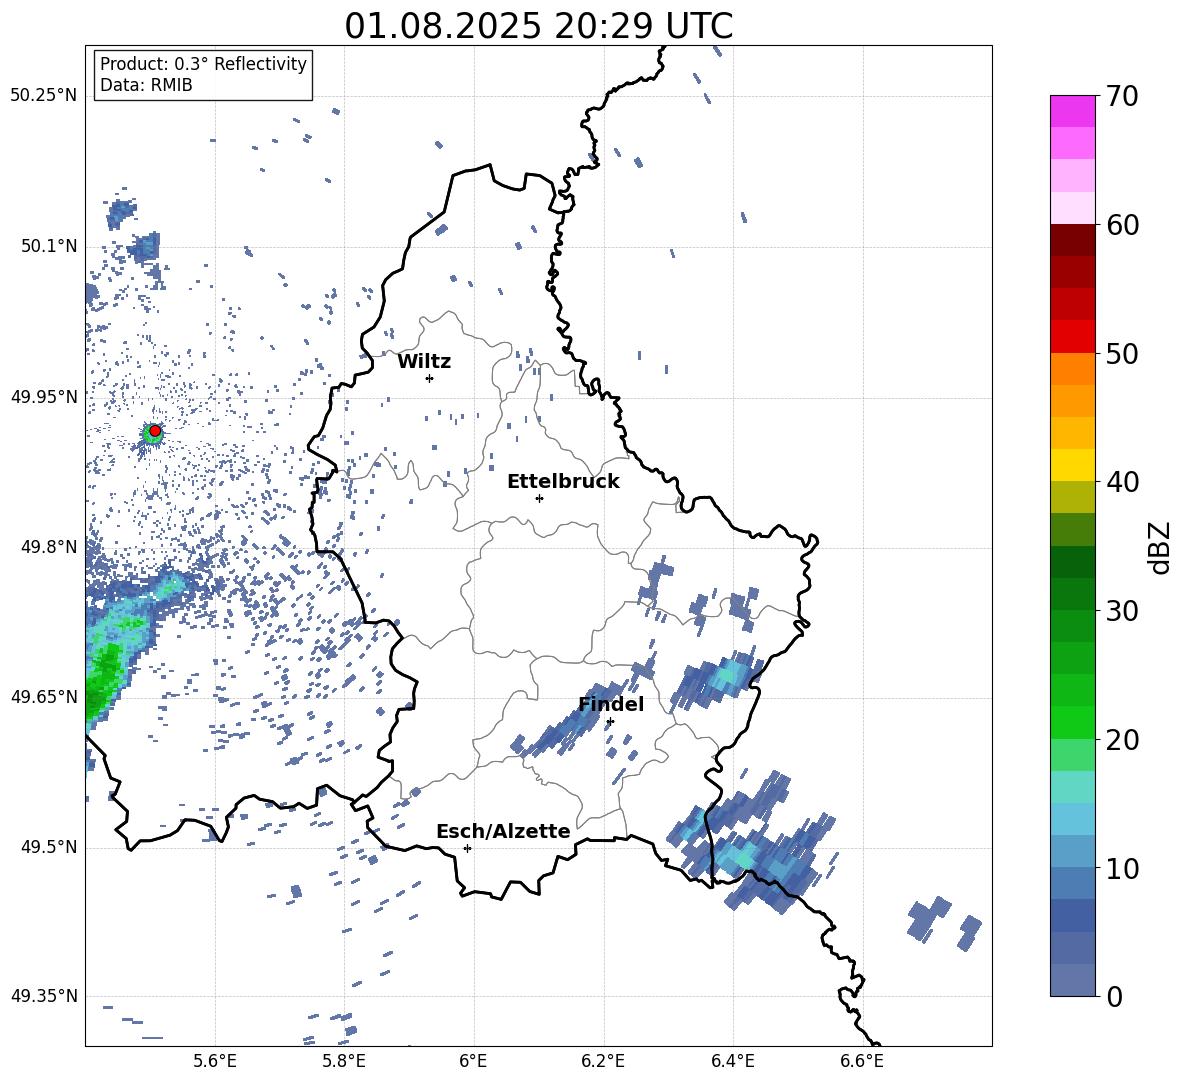Click the colorbar tick label 20
1184x1081 pixels.
pyautogui.click(x=1122, y=740)
